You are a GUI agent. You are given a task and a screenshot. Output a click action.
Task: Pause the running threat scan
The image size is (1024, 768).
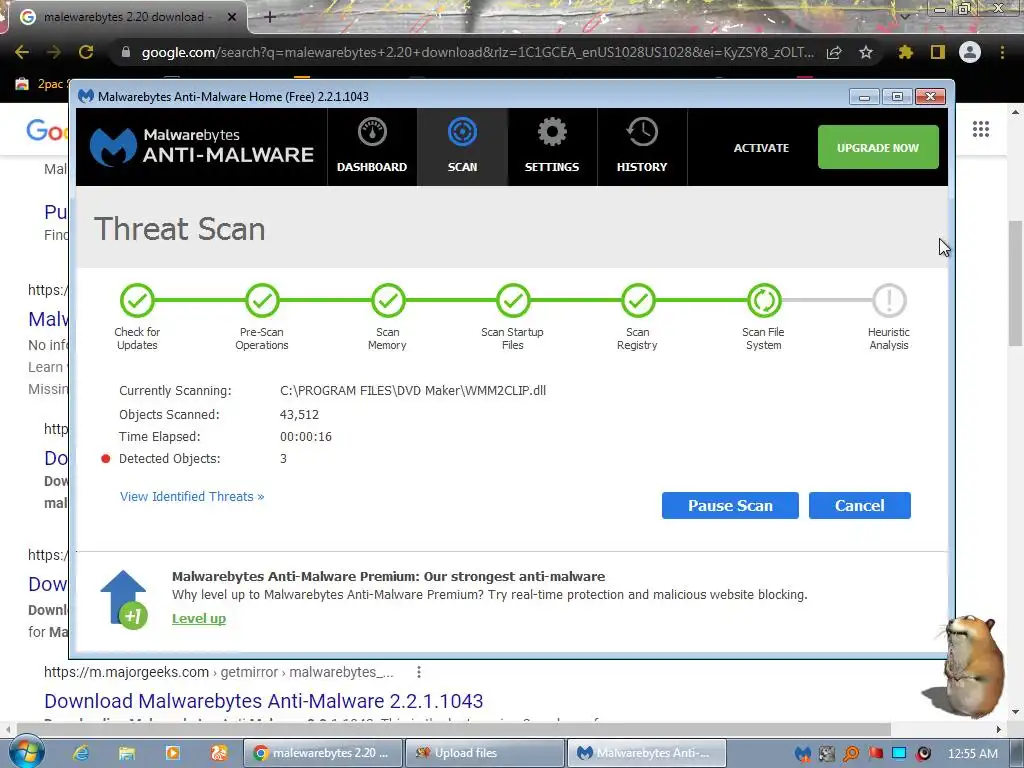click(730, 505)
